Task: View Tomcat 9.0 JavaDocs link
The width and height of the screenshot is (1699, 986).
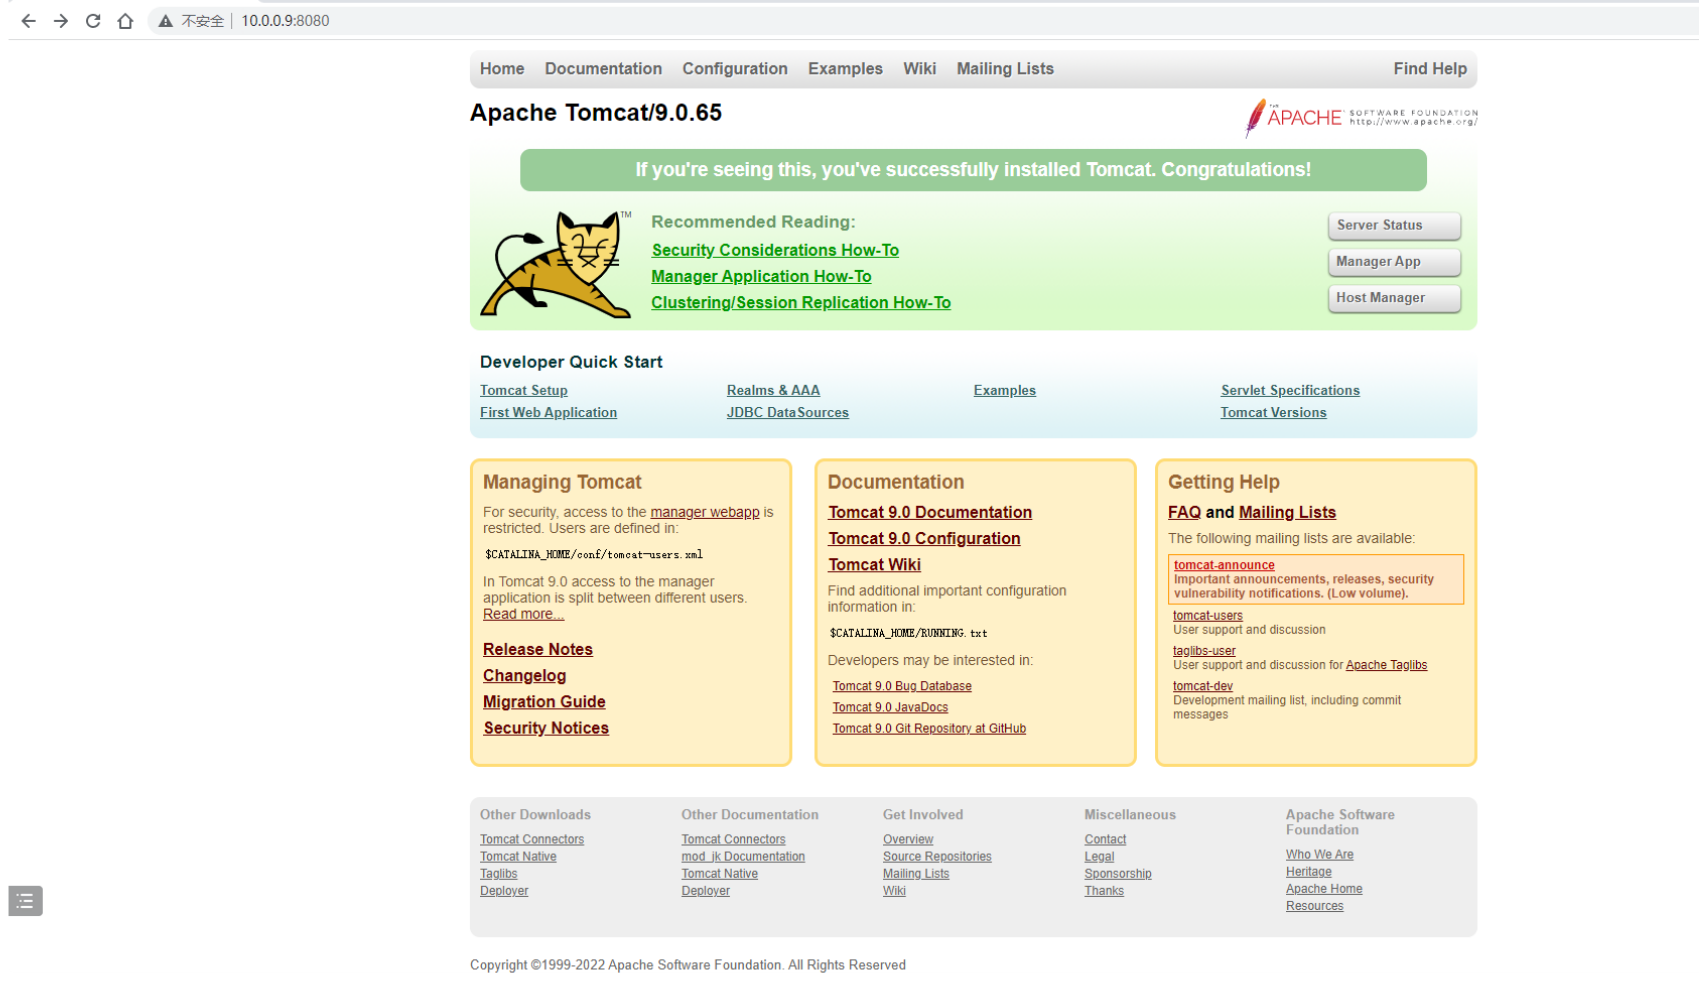Action: (x=890, y=707)
